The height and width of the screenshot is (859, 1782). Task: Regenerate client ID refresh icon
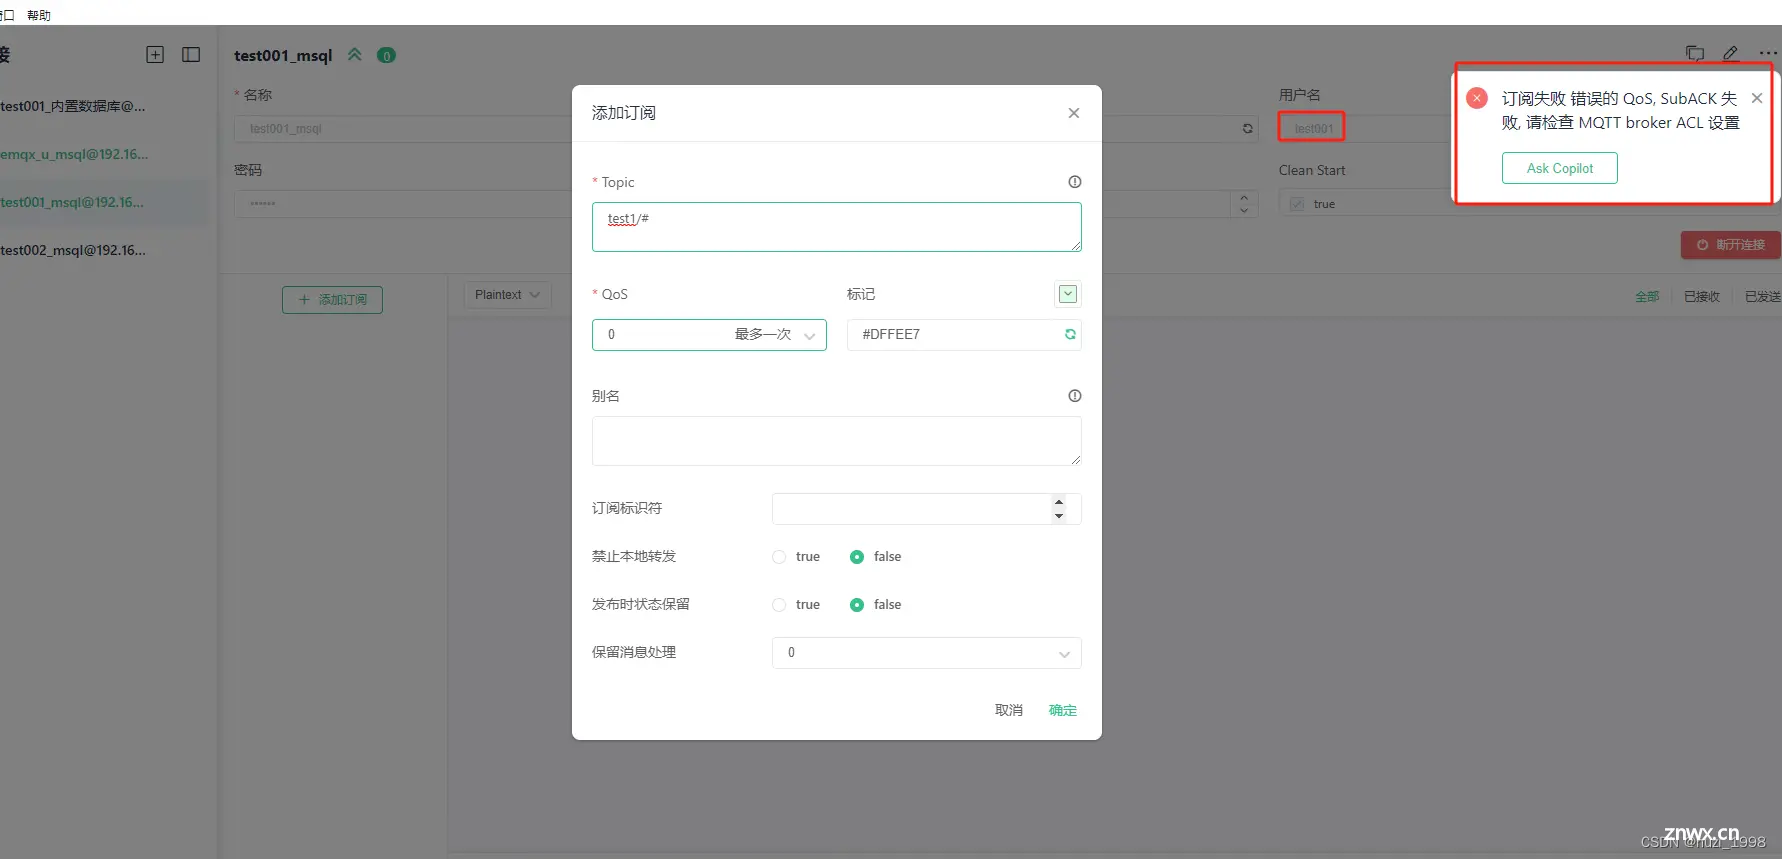click(x=1248, y=128)
